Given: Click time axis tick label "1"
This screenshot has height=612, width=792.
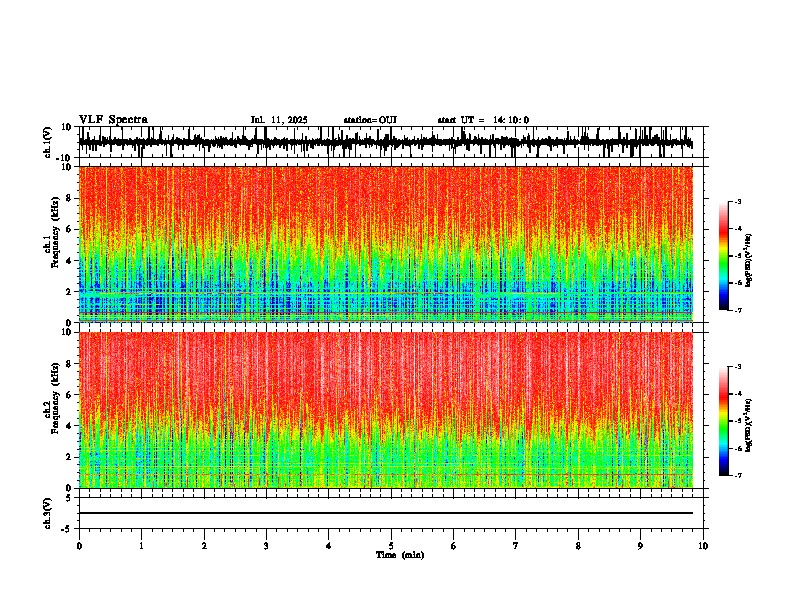Looking at the screenshot, I should [141, 546].
